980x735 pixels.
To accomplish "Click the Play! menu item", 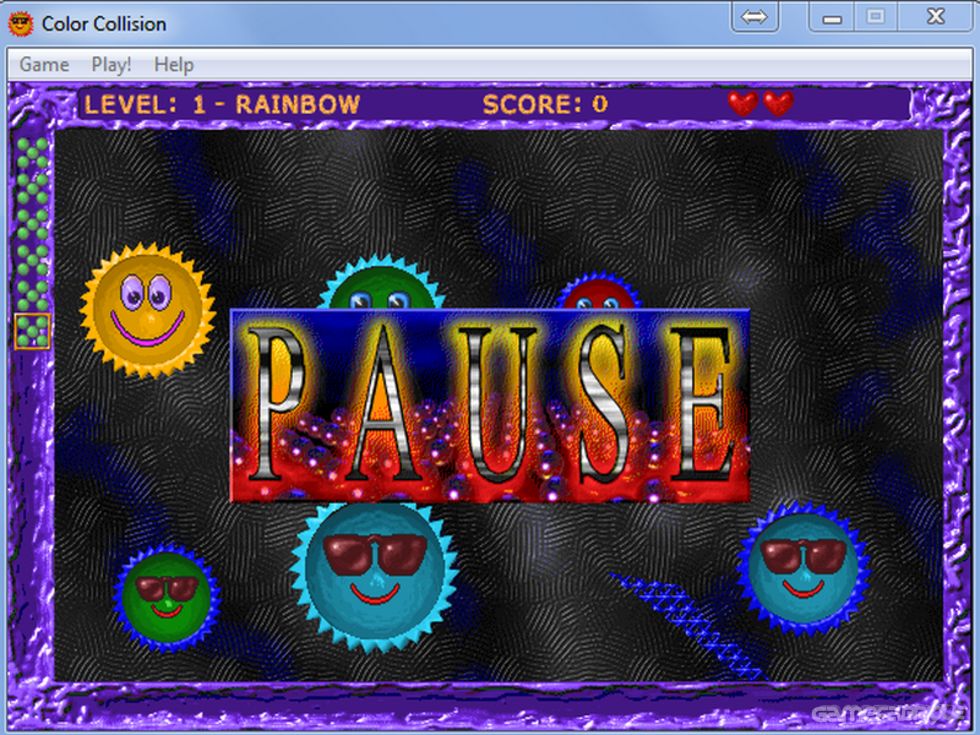I will (111, 64).
